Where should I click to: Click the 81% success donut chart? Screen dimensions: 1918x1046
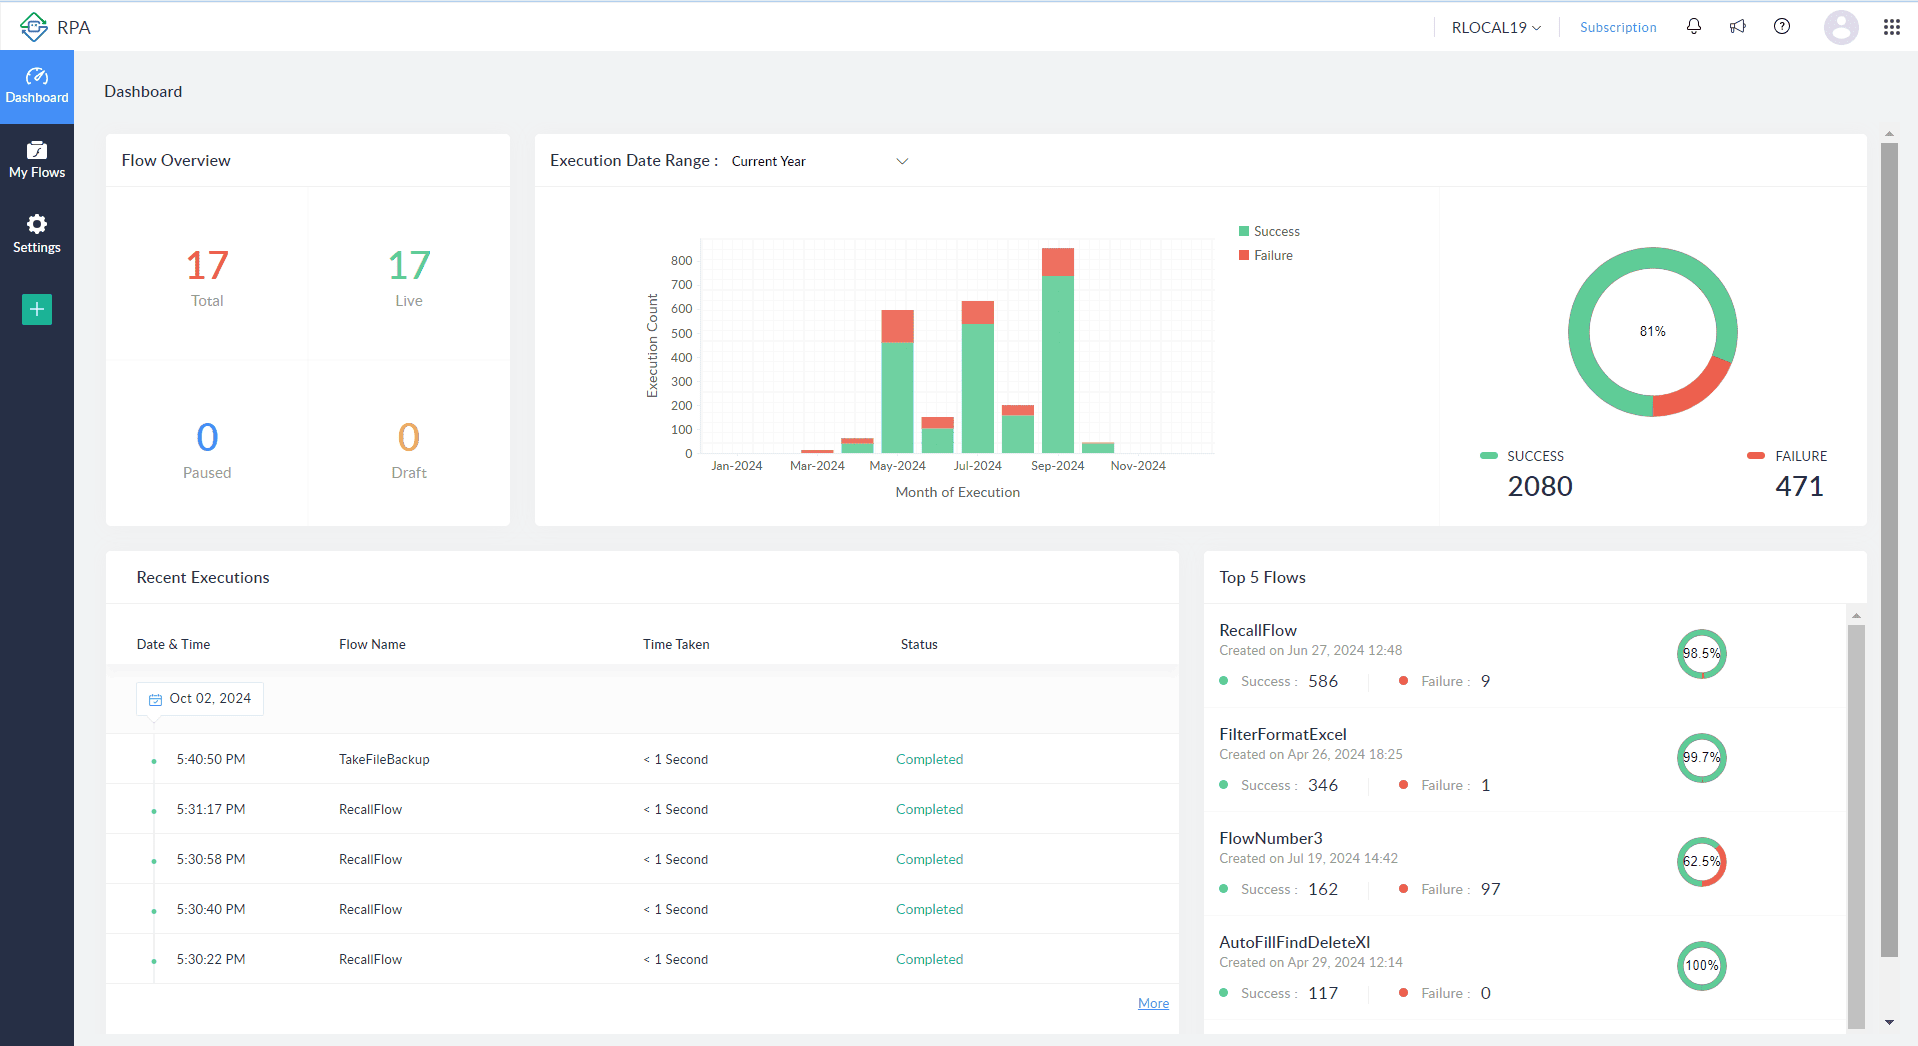pos(1651,331)
